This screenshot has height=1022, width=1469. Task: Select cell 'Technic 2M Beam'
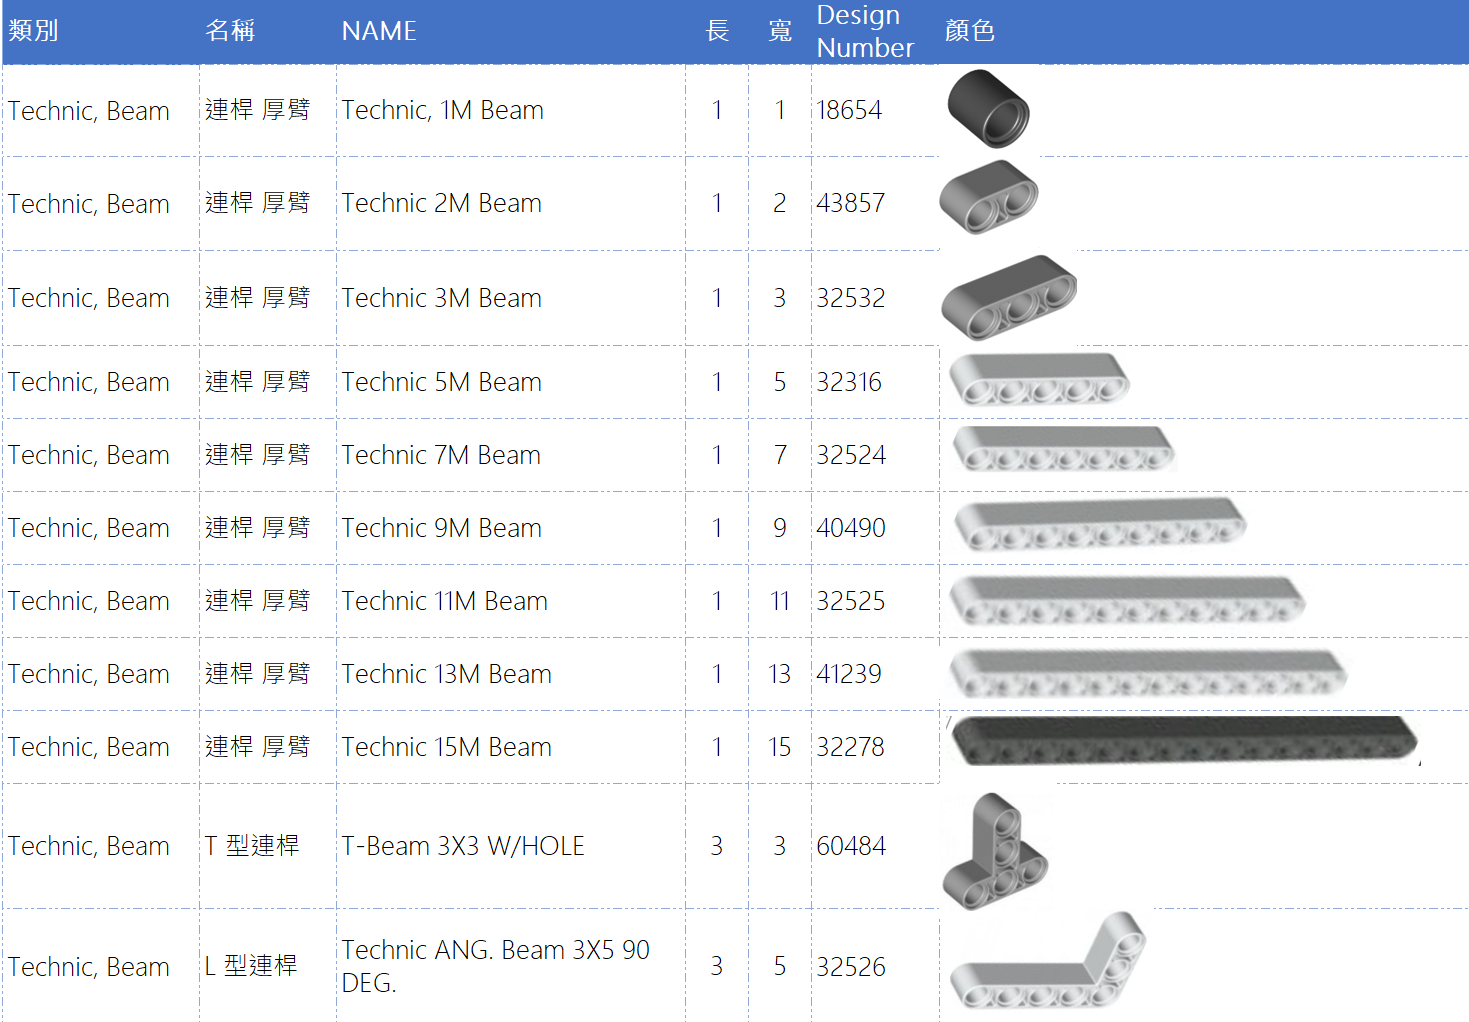click(511, 203)
